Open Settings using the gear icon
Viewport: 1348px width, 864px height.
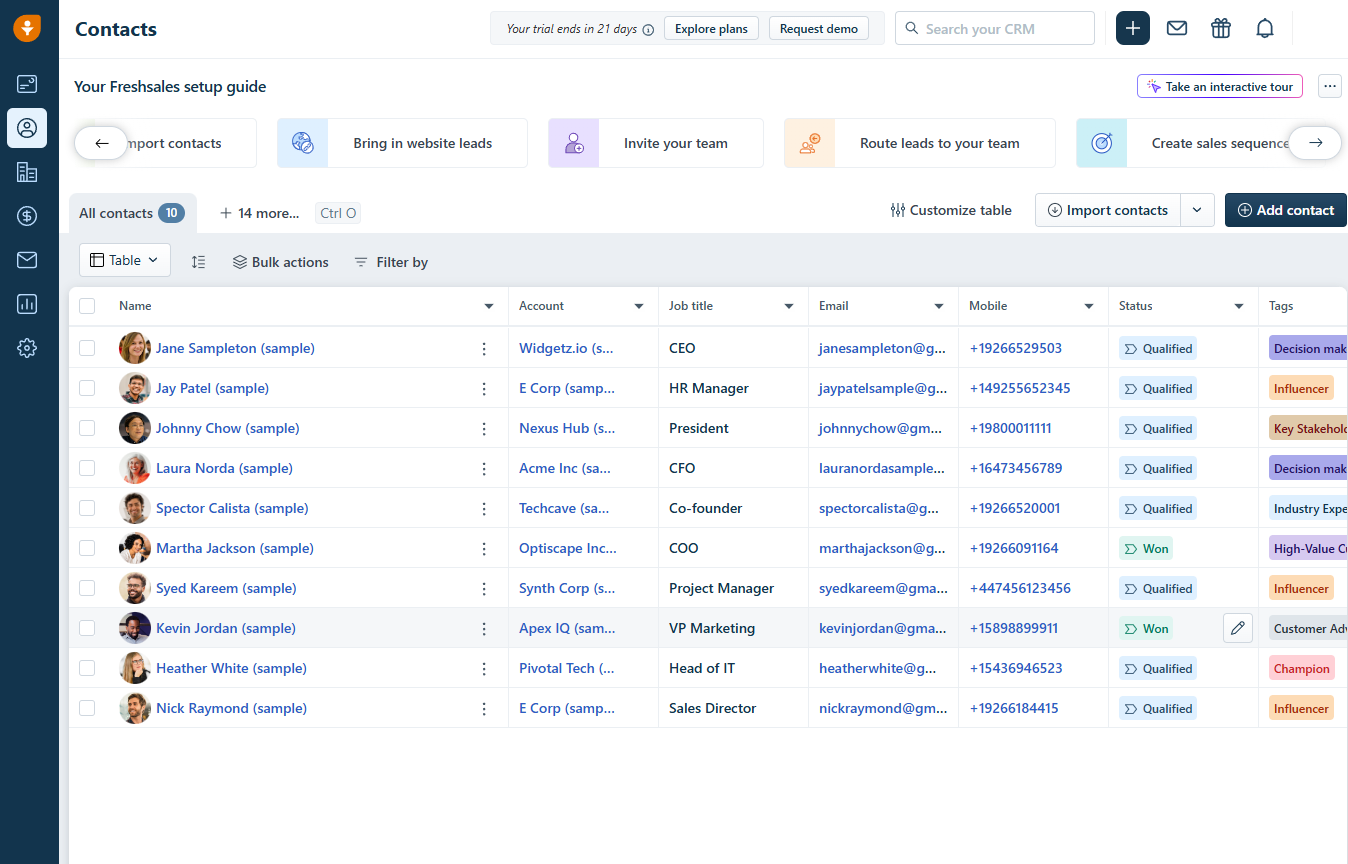[27, 348]
